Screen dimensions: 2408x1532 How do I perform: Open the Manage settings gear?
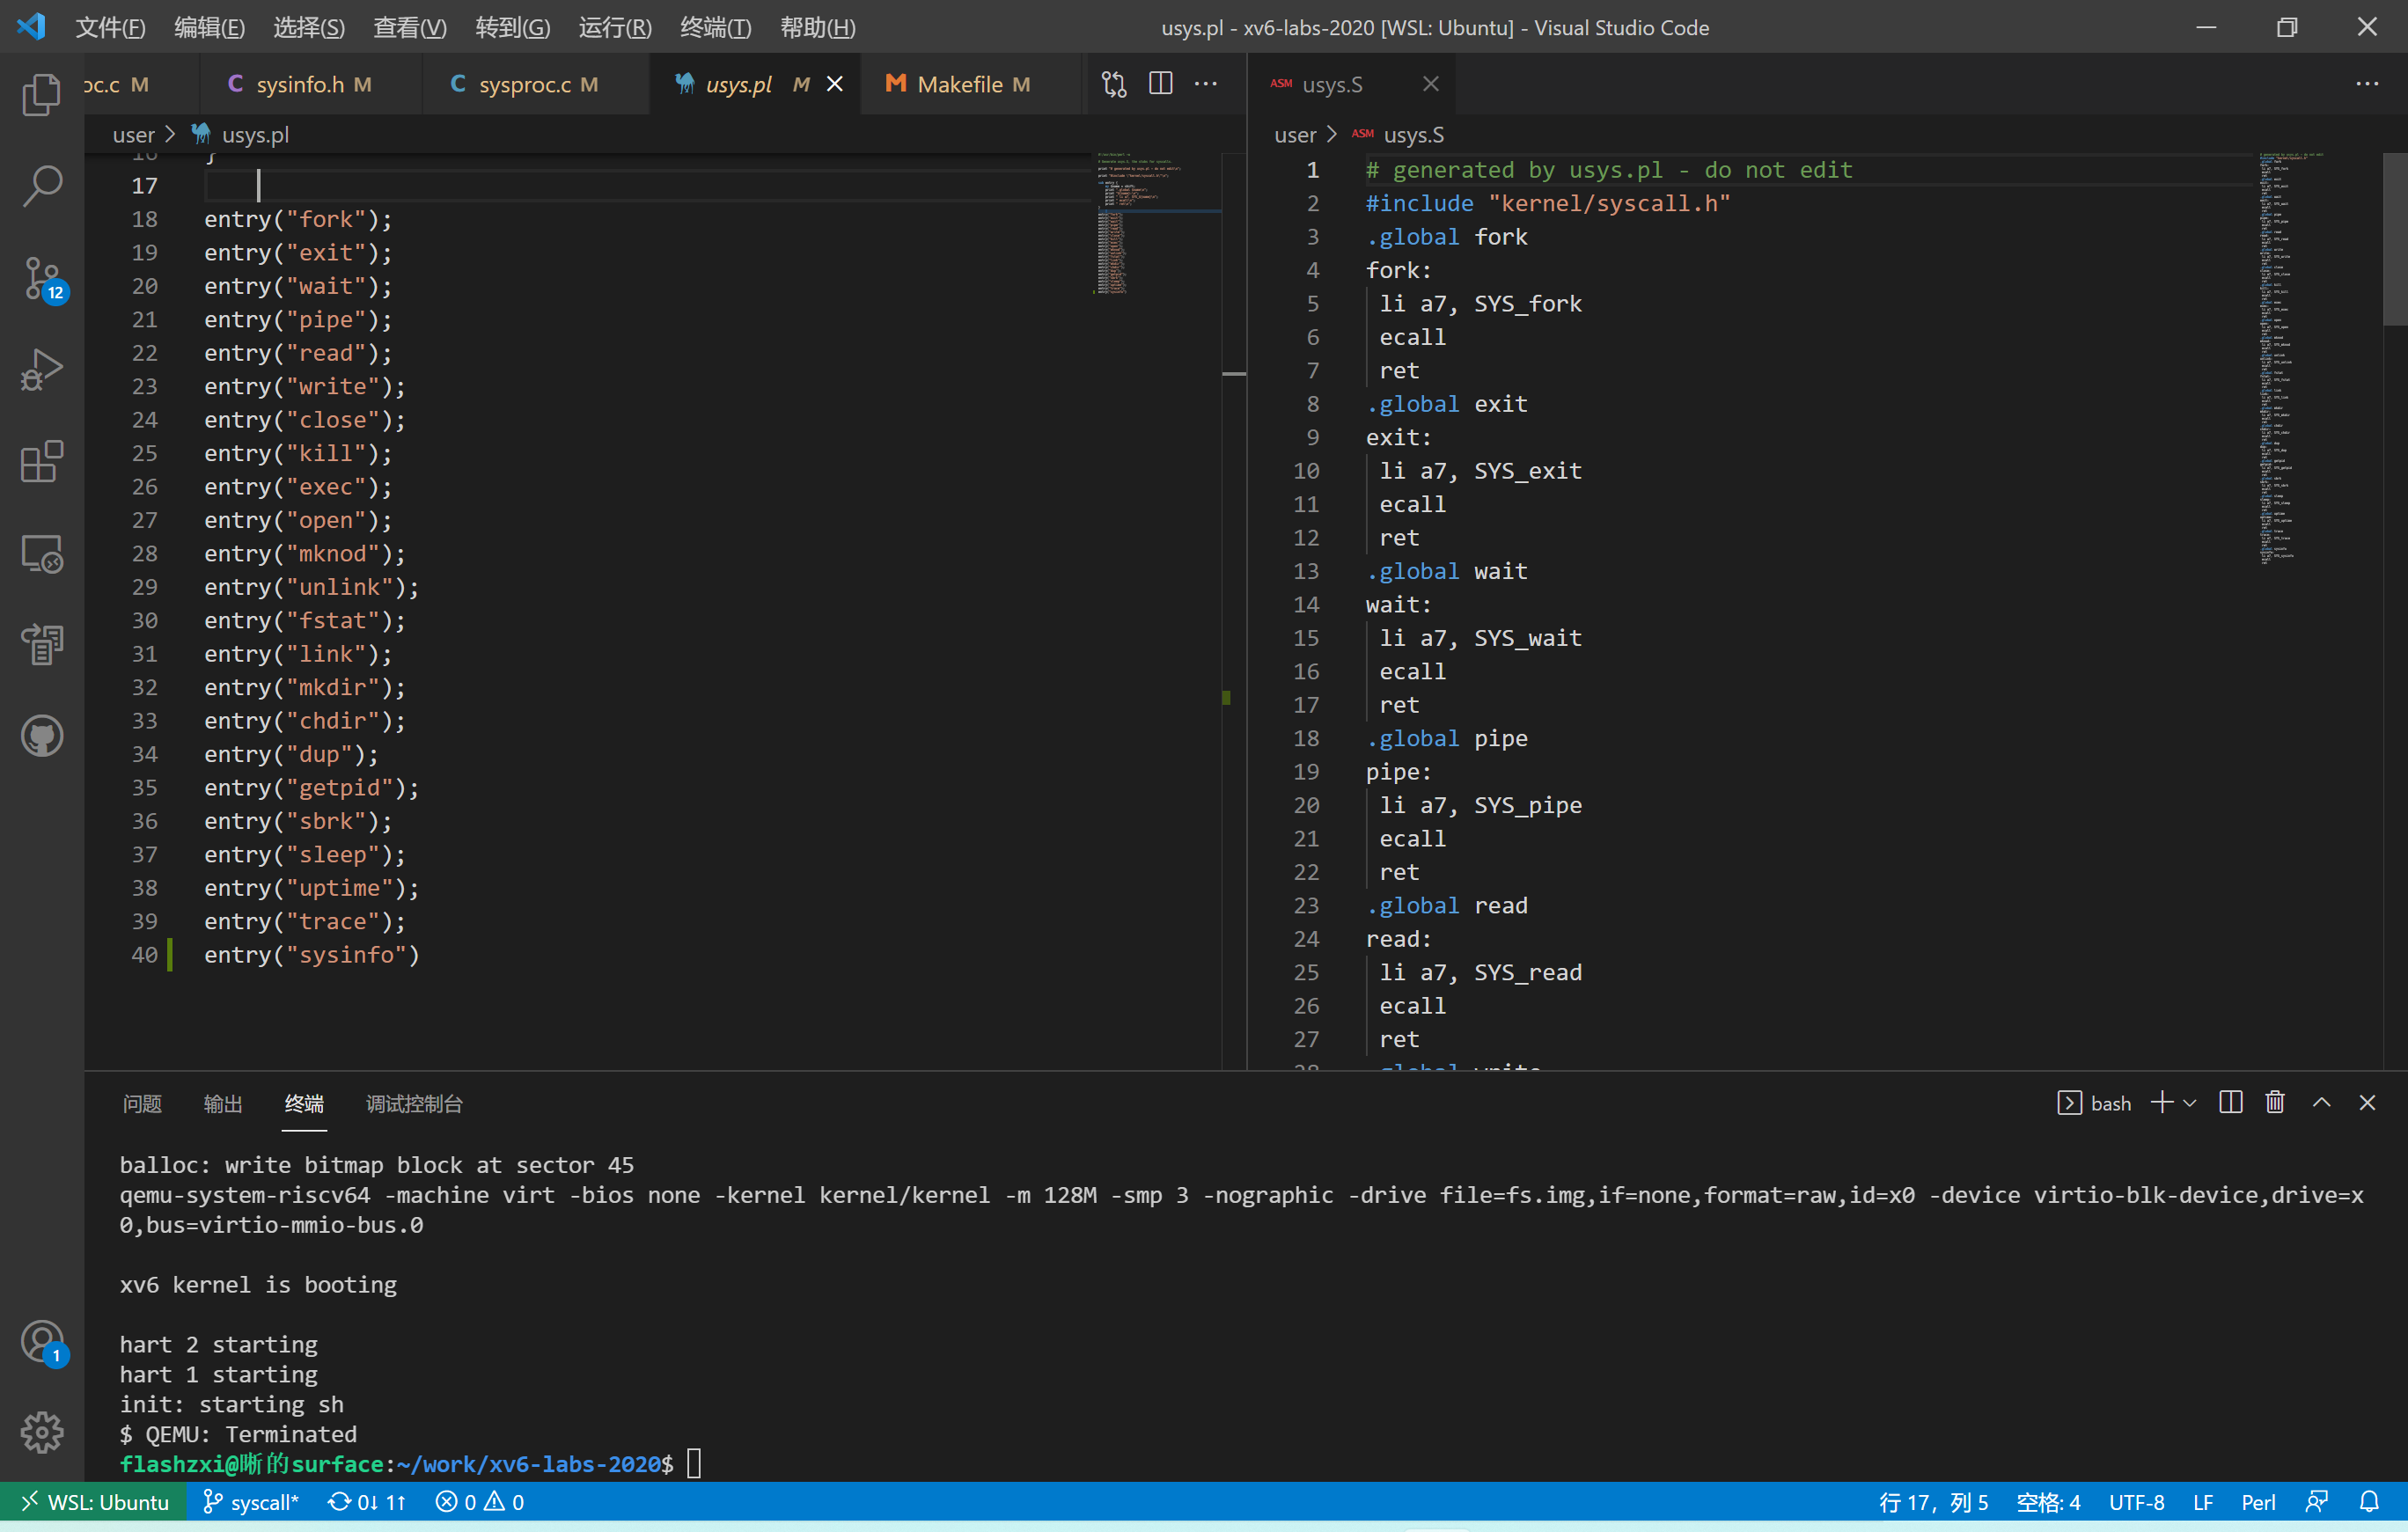42,1433
